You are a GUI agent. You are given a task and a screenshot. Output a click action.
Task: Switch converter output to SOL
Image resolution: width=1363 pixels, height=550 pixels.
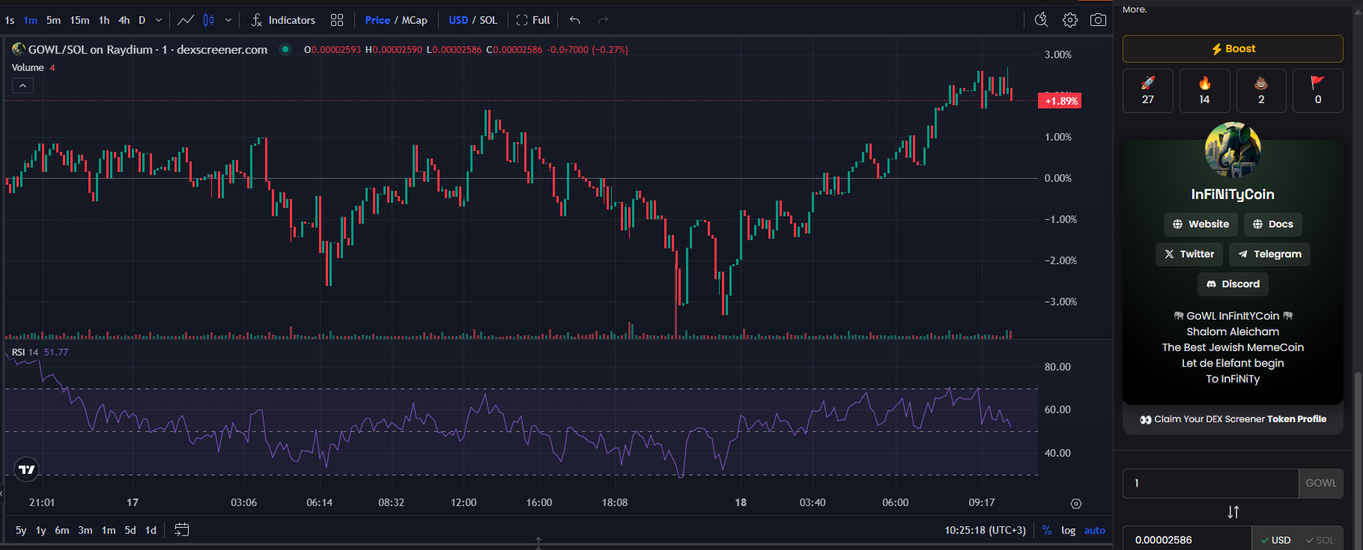[1319, 540]
